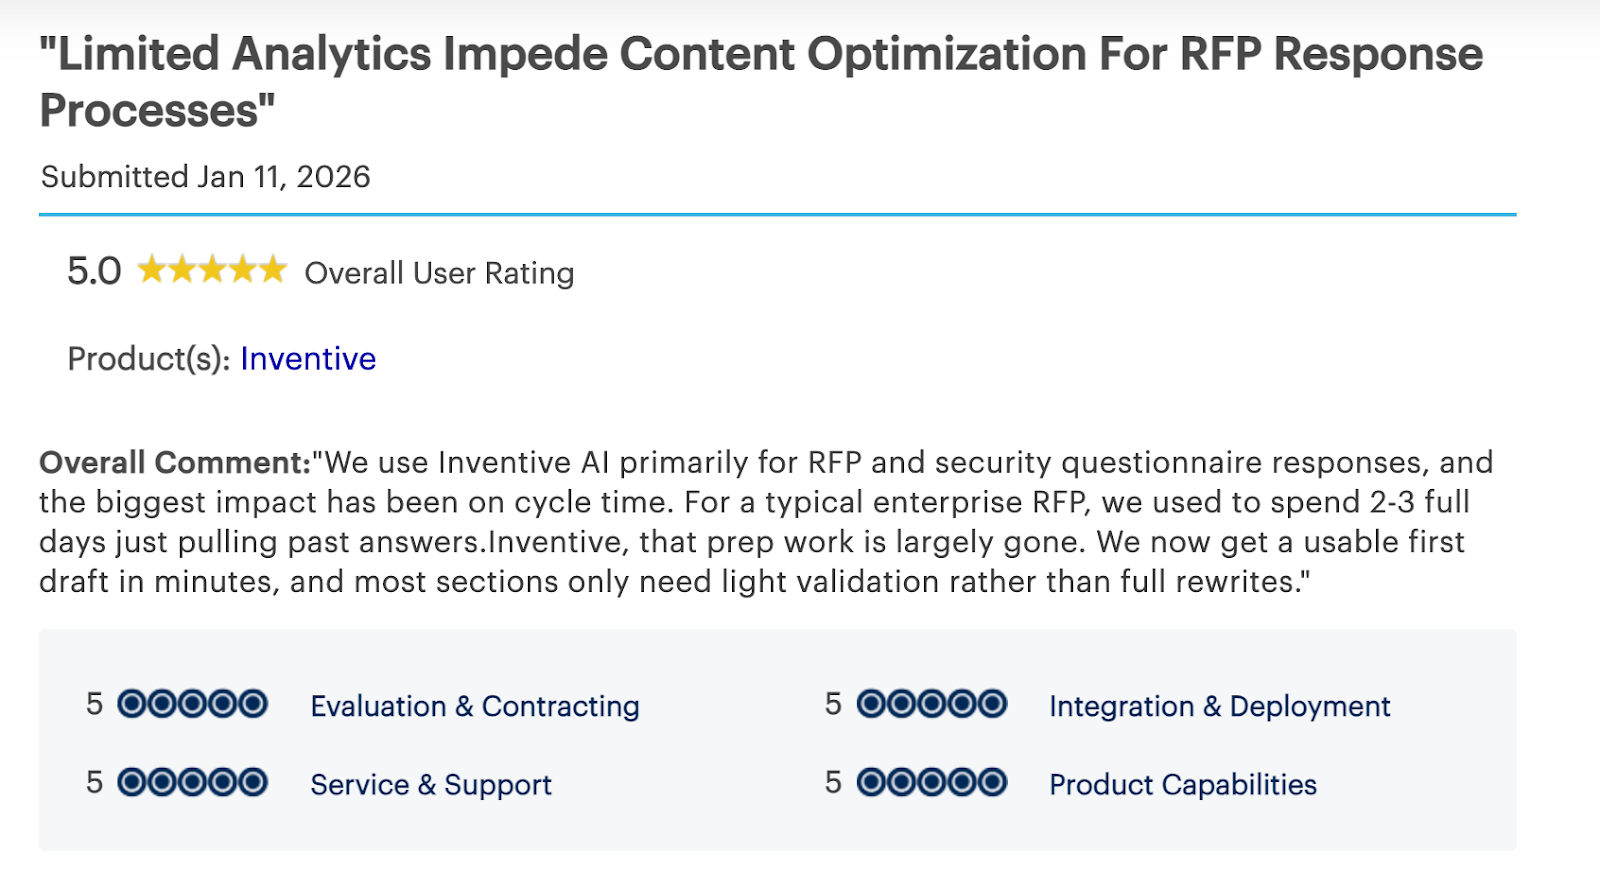Screen dimensions: 1600x872
Task: Click the Product Capabilities rating circles
Action: [932, 782]
